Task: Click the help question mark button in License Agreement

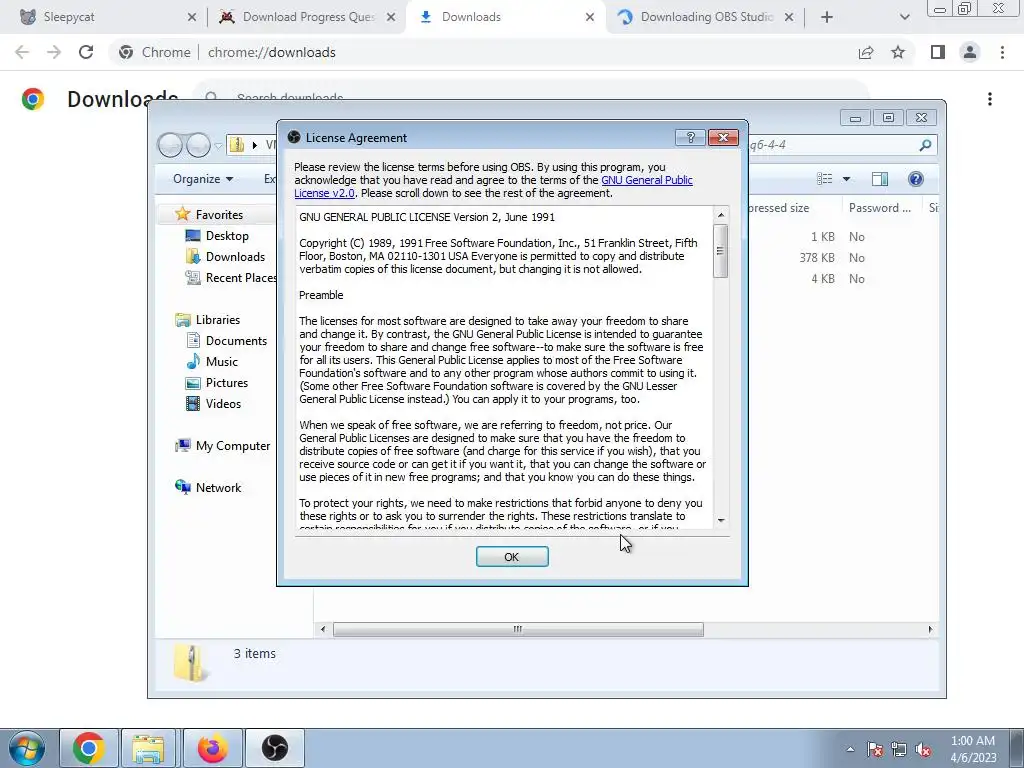Action: [690, 137]
